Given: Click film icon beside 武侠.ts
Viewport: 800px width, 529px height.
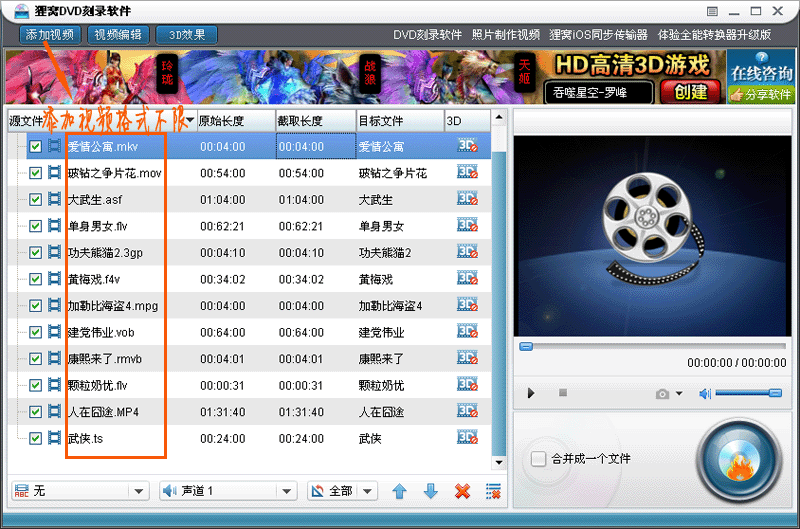Looking at the screenshot, I should [54, 438].
